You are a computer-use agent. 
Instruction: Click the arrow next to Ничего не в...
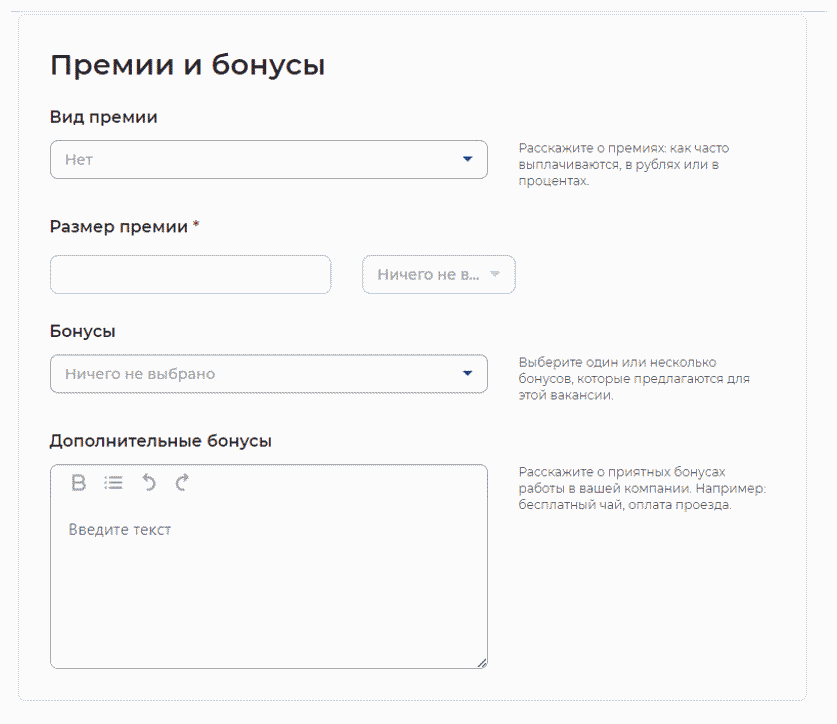[x=495, y=275]
